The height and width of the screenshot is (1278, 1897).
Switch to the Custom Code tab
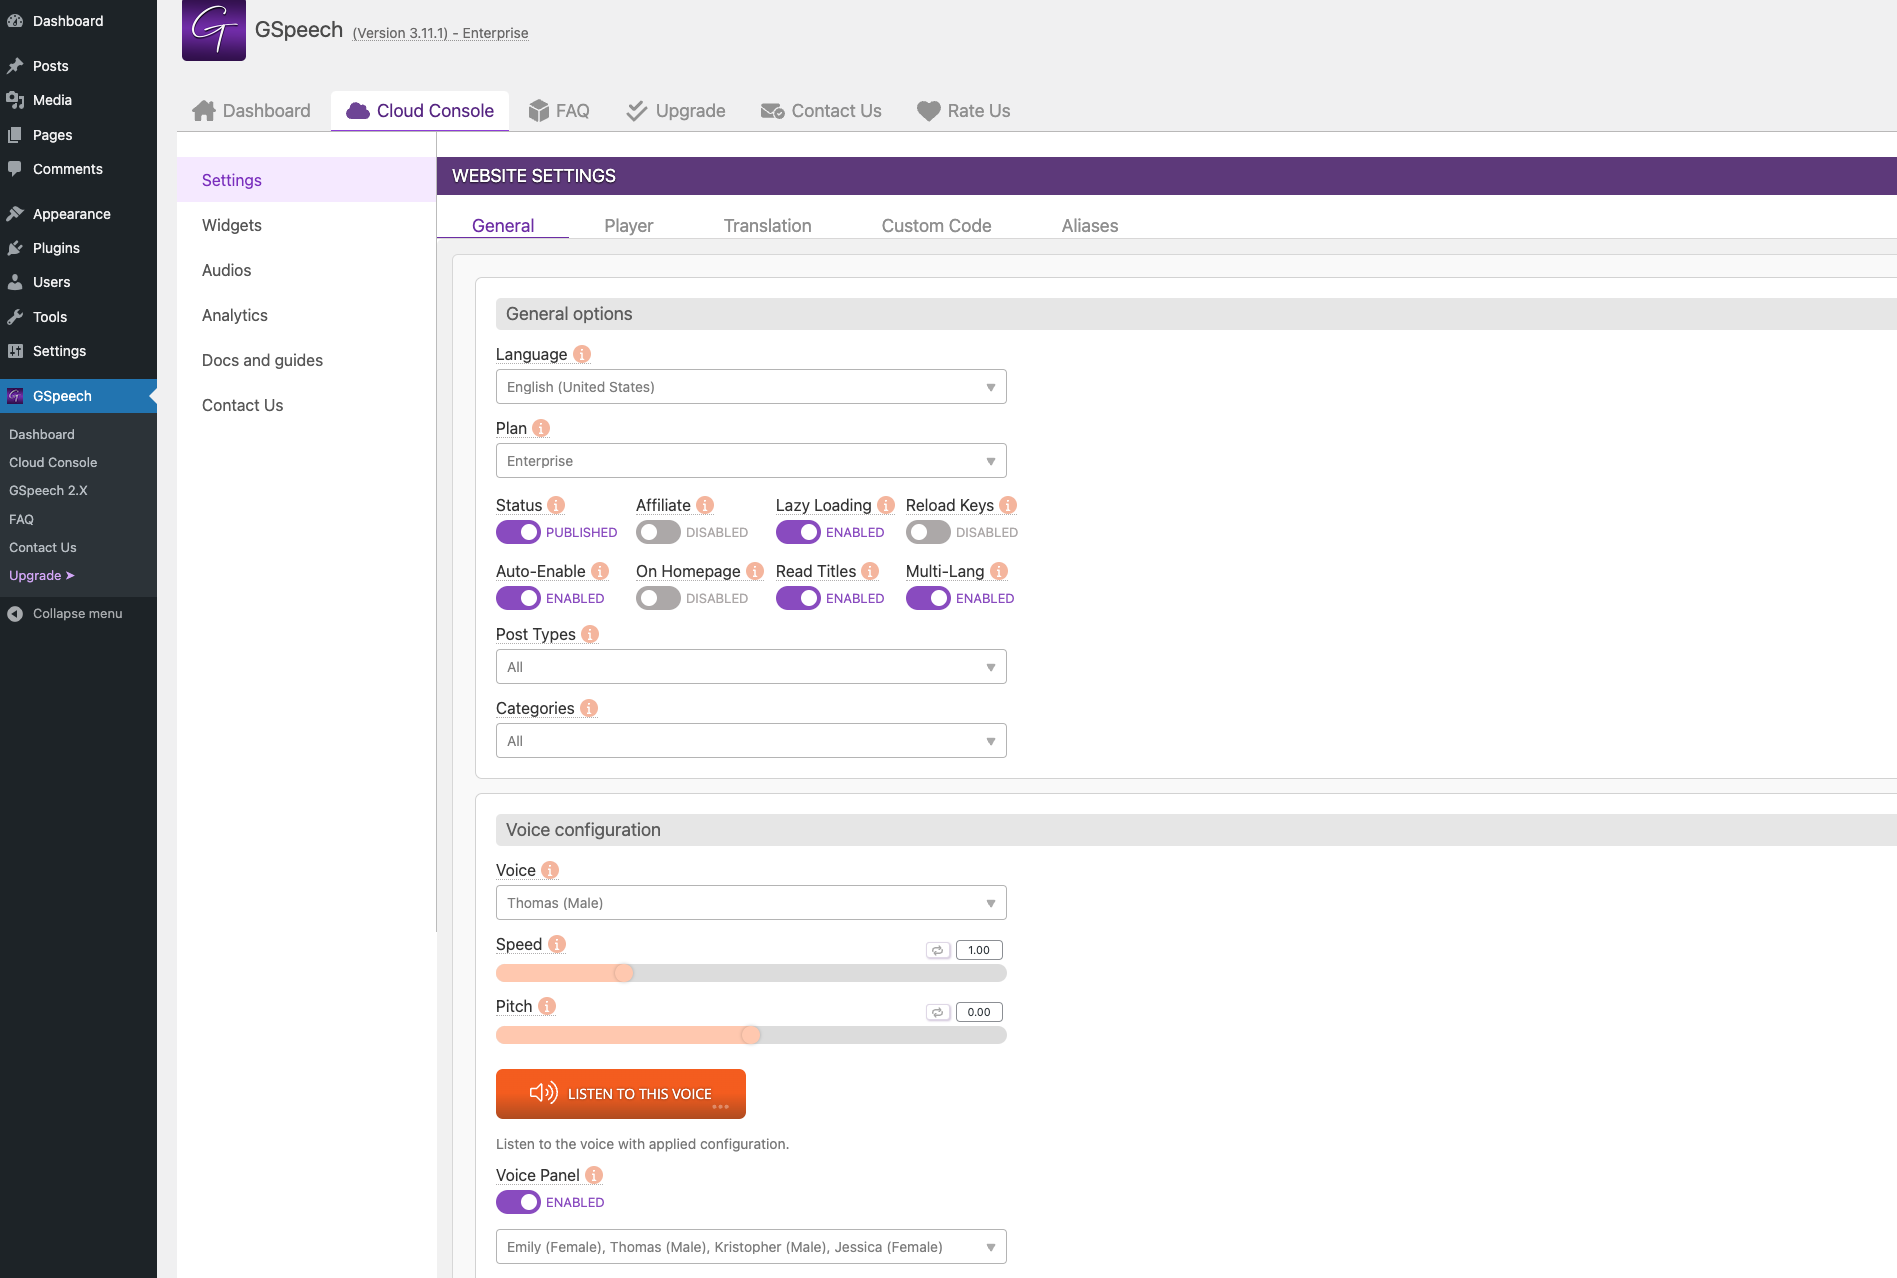point(936,226)
